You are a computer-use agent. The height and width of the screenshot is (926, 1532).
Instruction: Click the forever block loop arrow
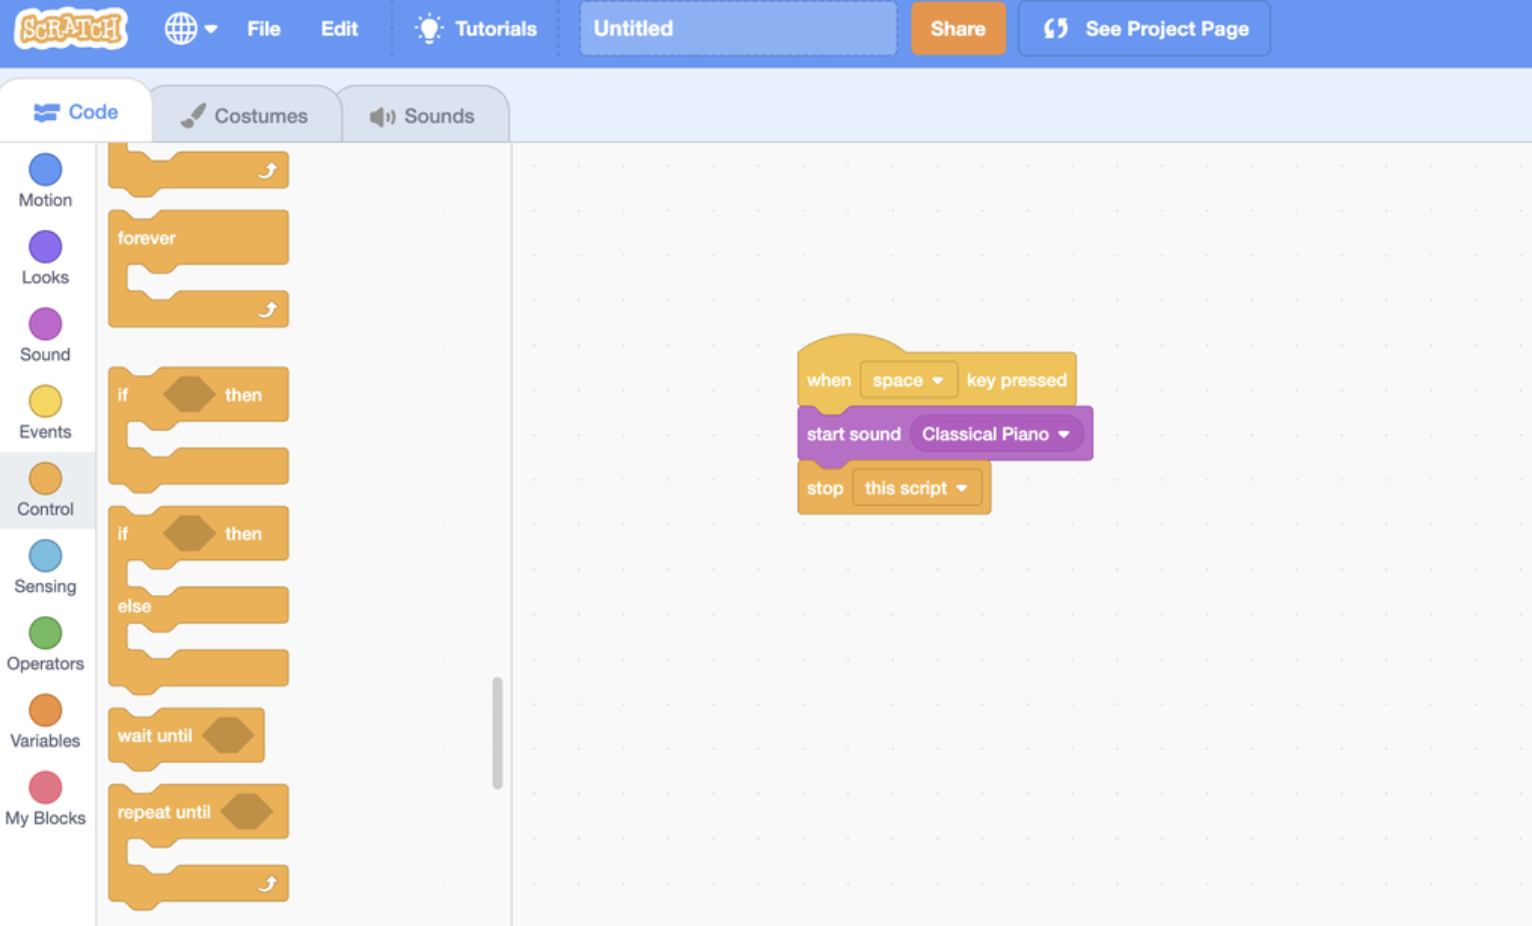[267, 310]
